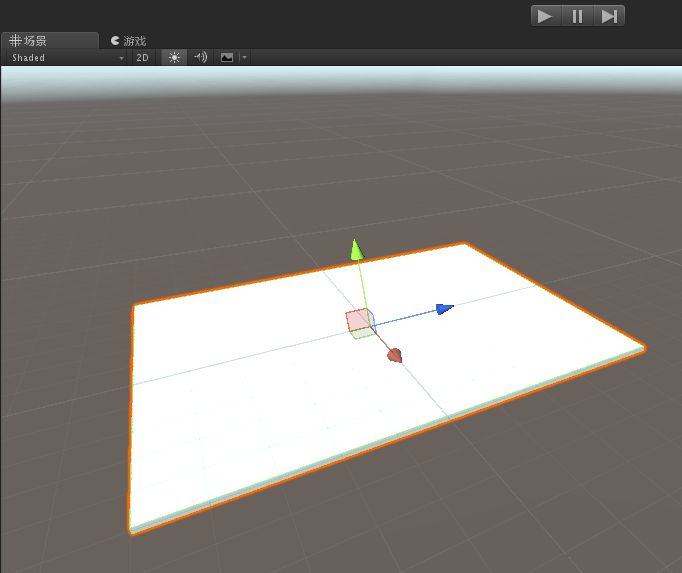Click the green plane handle of the gizmo
This screenshot has height=573, width=682.
point(363,333)
